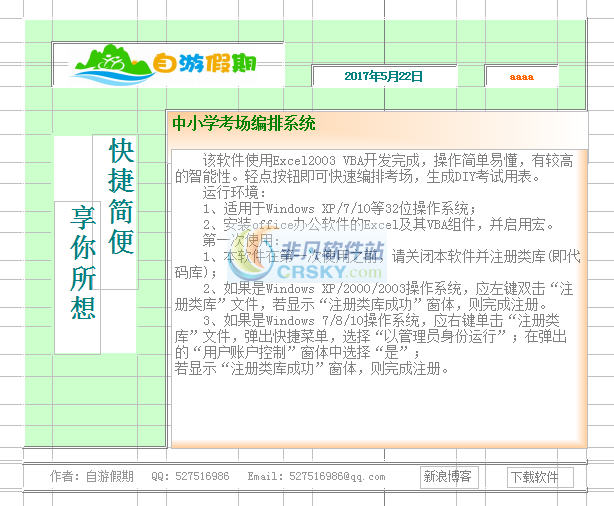Click the orange gradient edge of description panel
This screenshot has height=506, width=614.
[x=580, y=300]
